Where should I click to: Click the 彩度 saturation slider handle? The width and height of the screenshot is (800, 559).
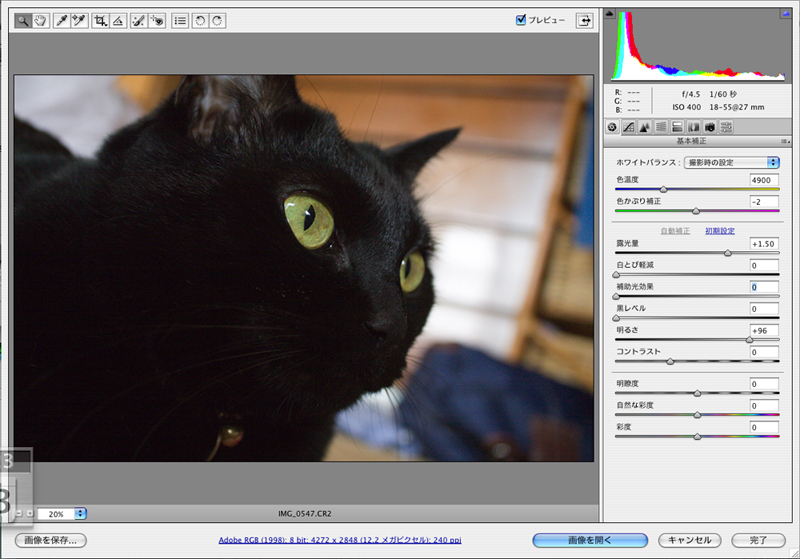(697, 437)
